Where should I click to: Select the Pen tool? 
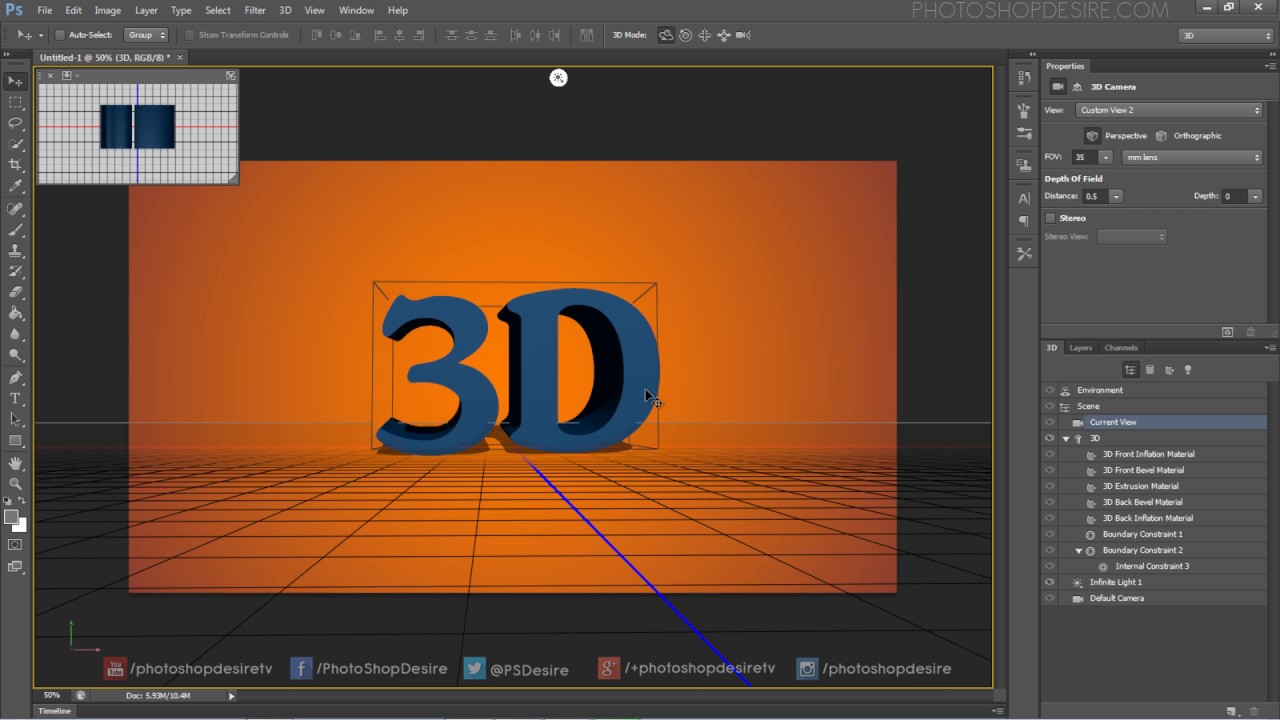click(x=15, y=377)
